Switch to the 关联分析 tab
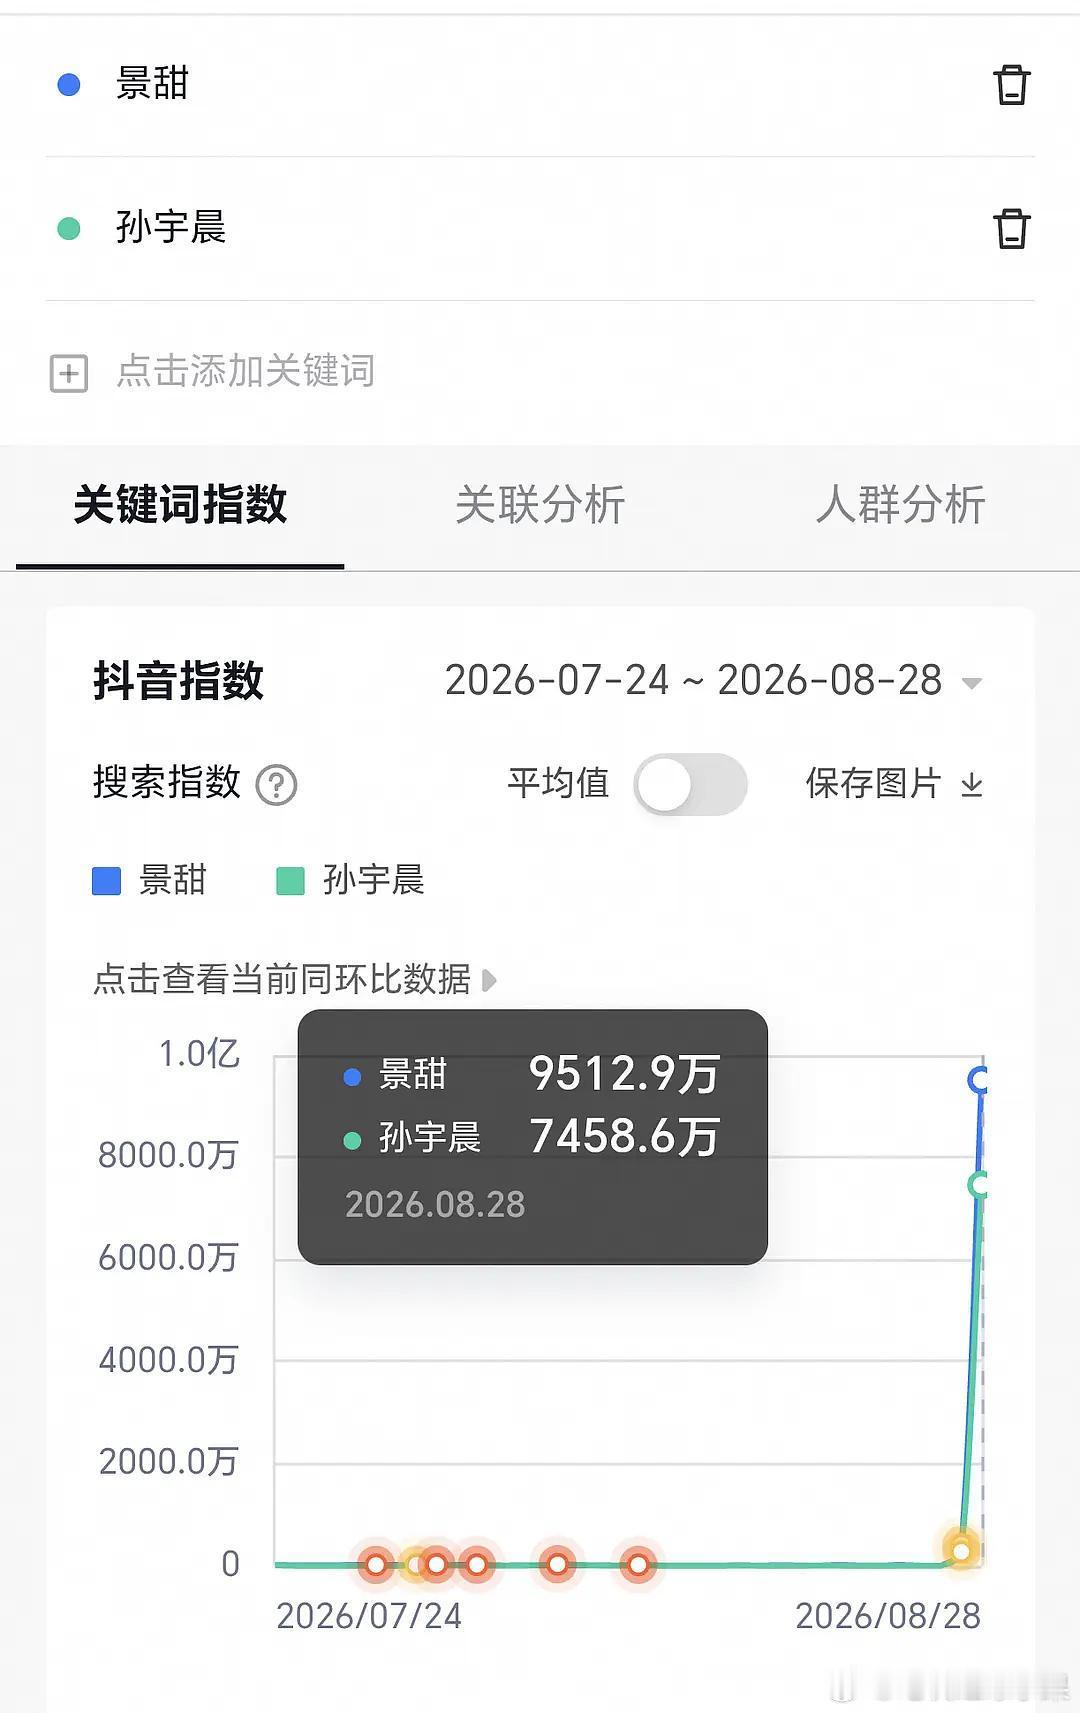Viewport: 1080px width, 1713px height. 540,504
